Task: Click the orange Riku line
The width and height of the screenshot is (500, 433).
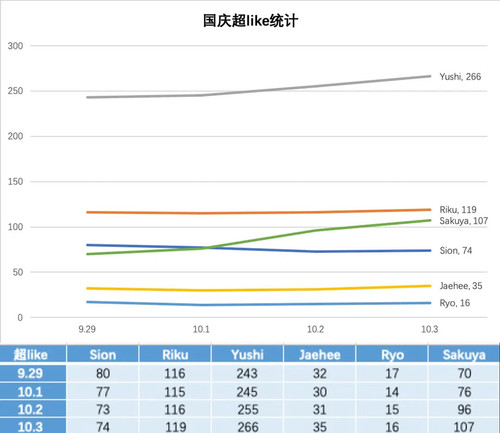Action: point(258,212)
